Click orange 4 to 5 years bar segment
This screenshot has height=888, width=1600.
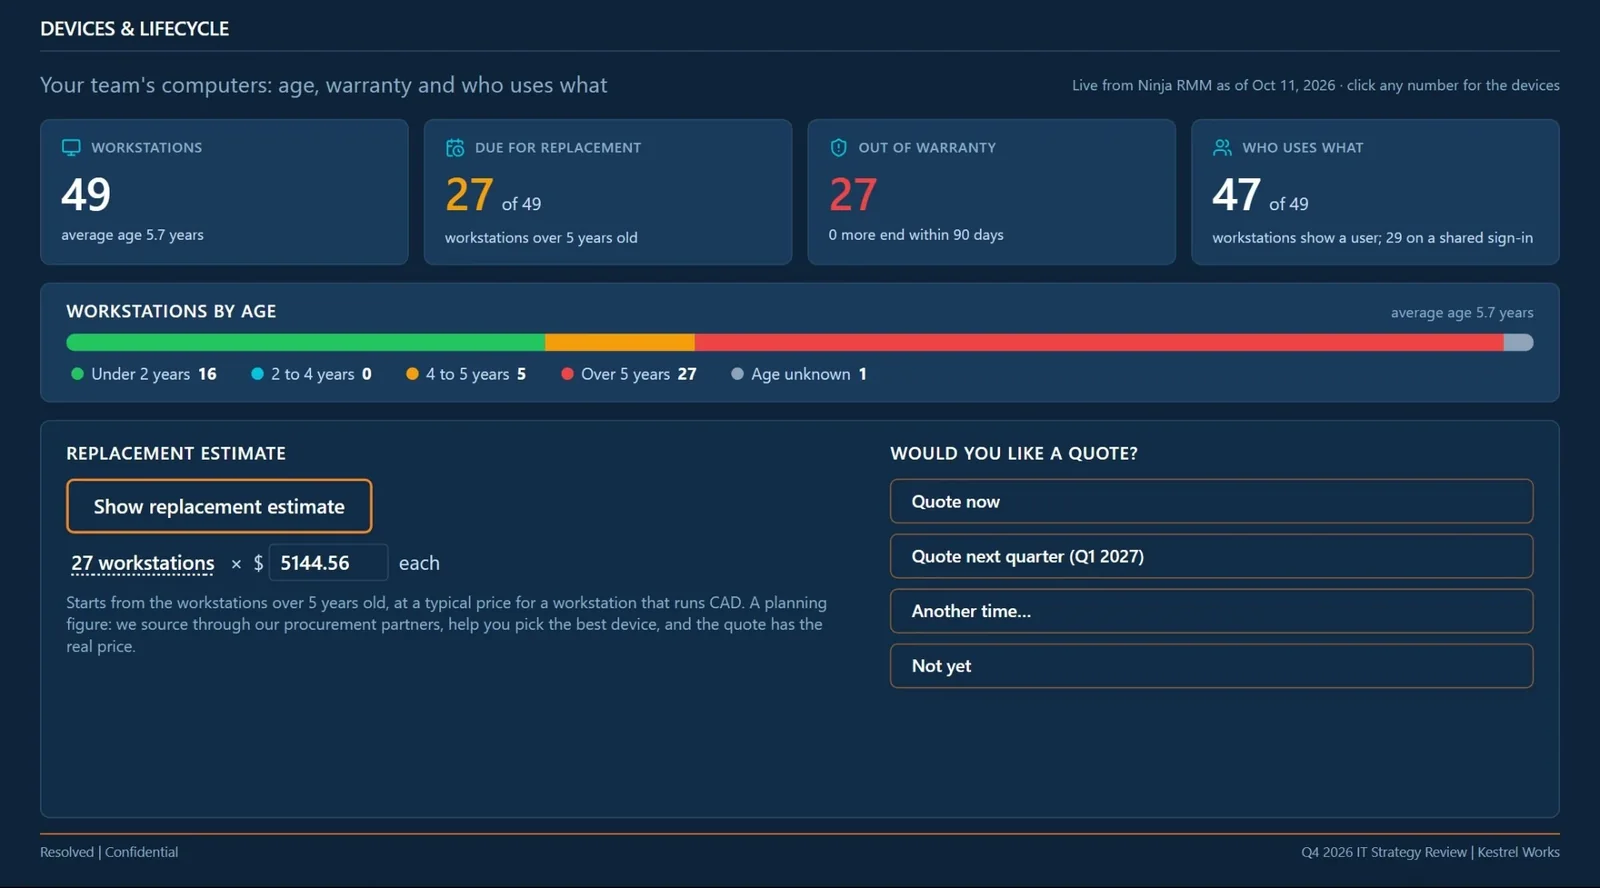[x=620, y=342]
